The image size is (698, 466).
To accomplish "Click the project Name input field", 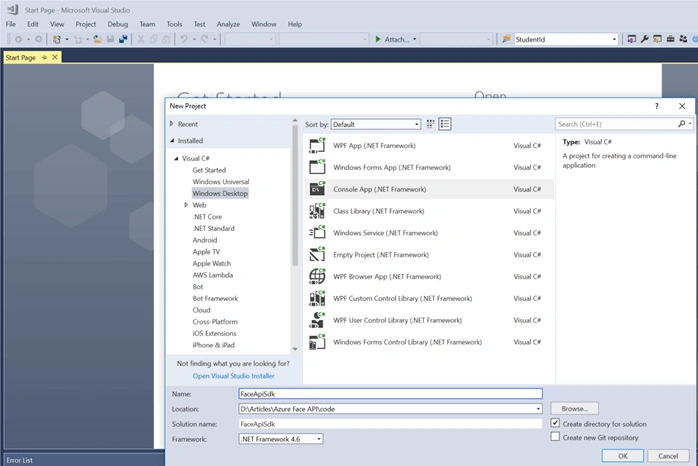I will click(x=390, y=393).
